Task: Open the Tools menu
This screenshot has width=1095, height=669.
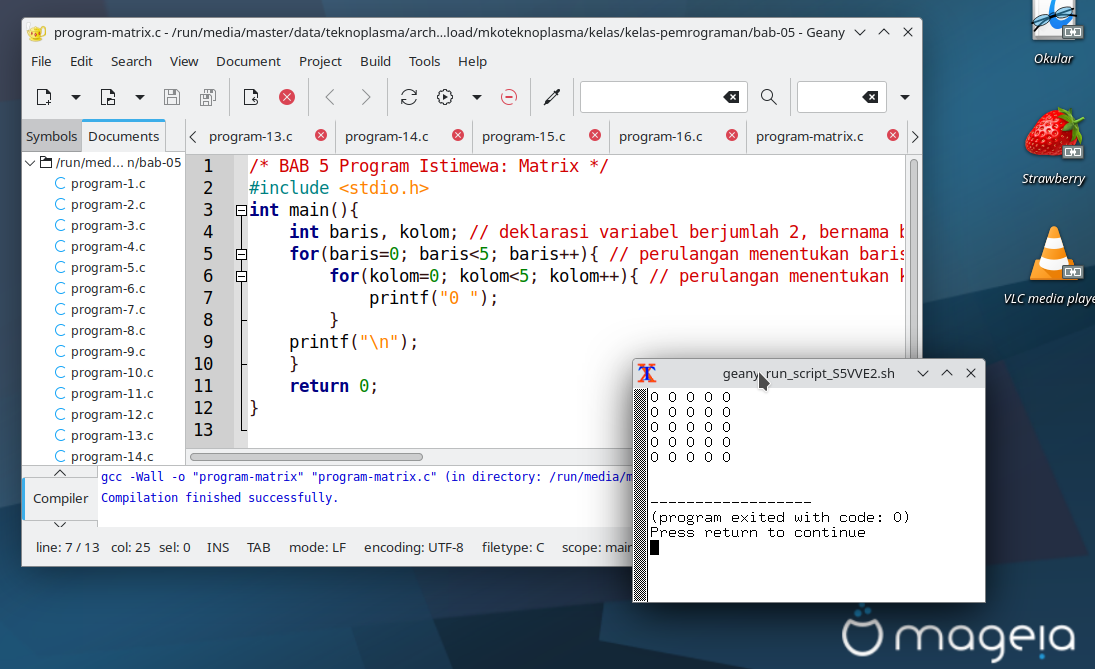Action: tap(424, 61)
